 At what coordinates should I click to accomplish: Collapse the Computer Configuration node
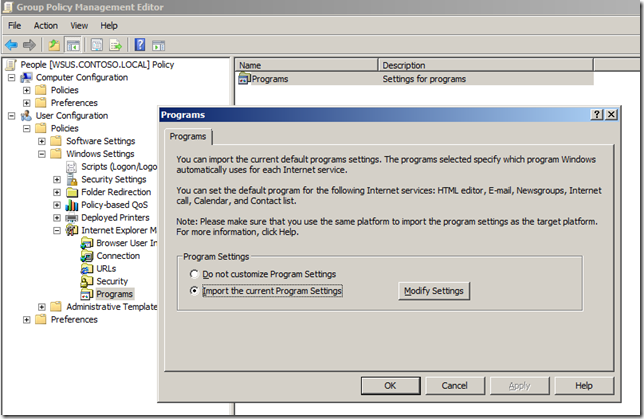coord(12,78)
